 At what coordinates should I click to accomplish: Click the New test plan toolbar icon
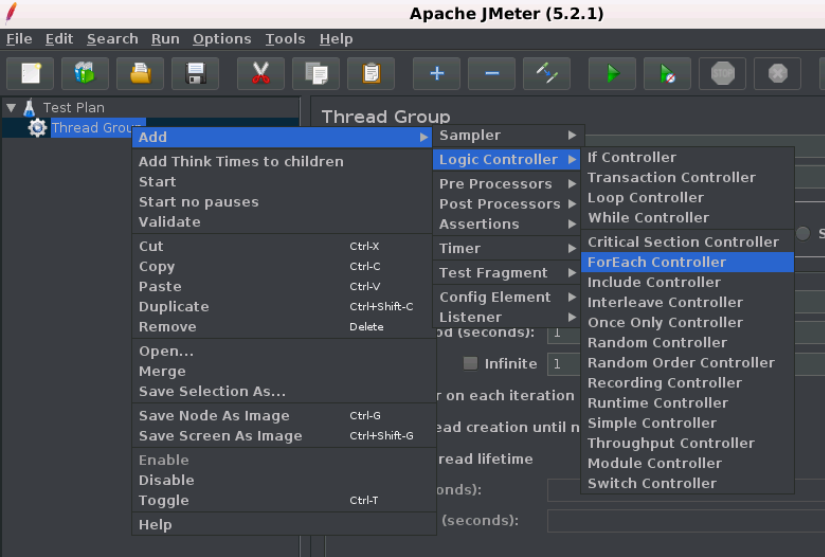[x=30, y=73]
